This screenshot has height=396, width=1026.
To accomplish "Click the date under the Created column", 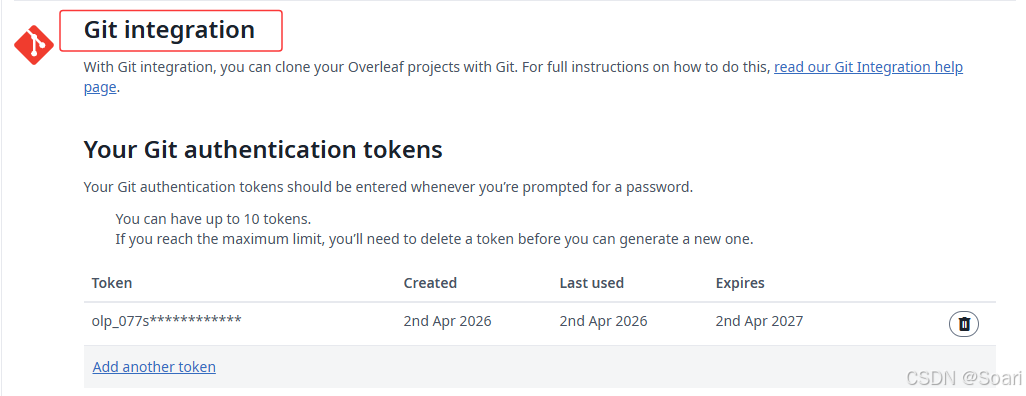I will 447,321.
